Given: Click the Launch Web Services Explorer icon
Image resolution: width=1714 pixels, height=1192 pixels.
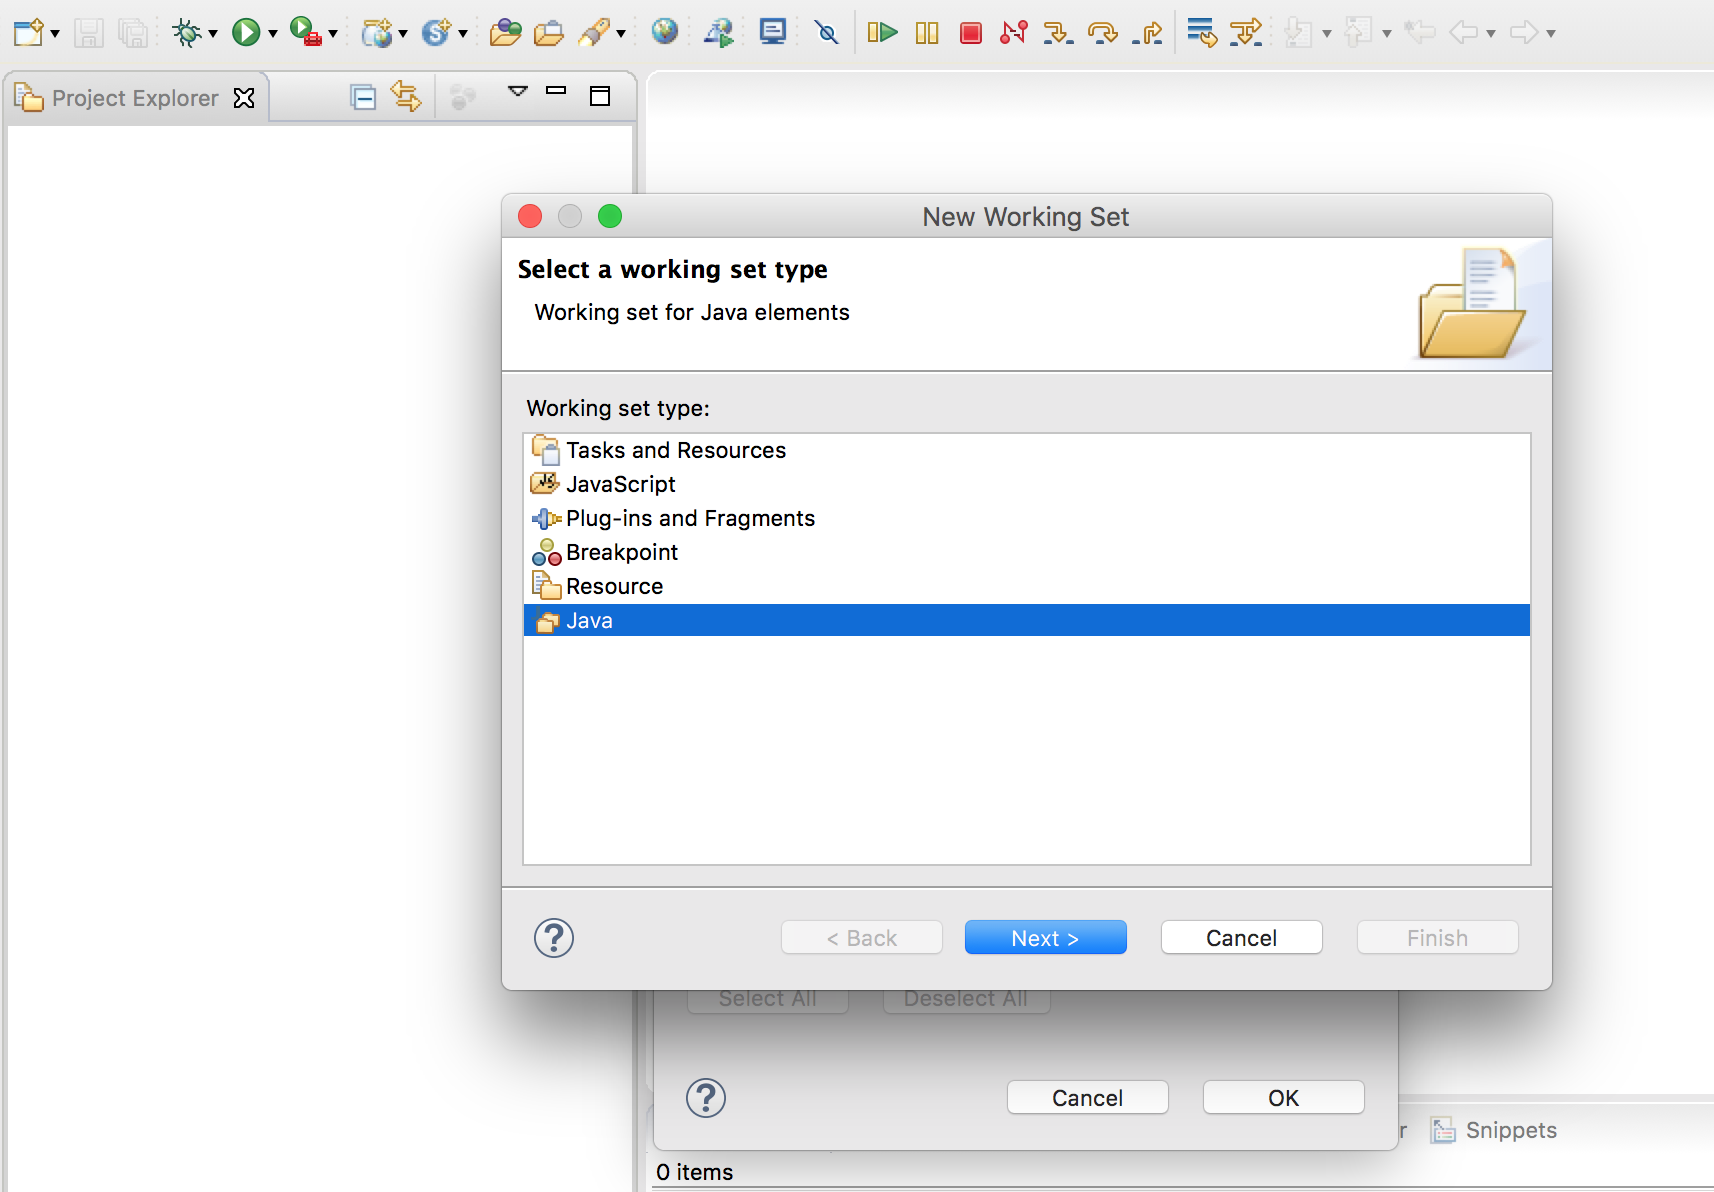Looking at the screenshot, I should point(719,33).
